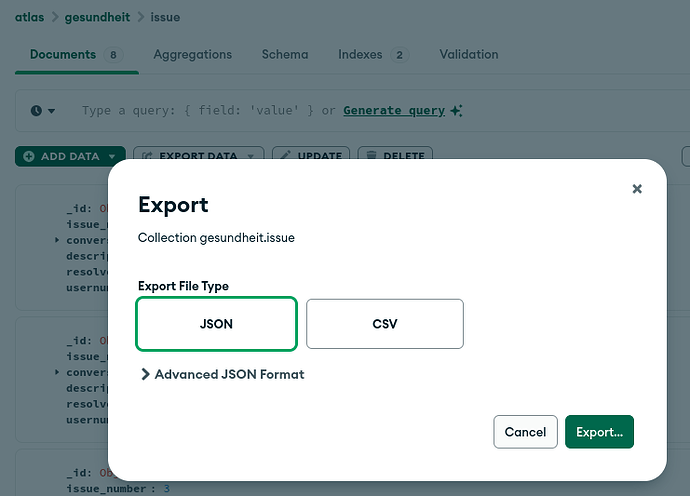Open the Export Data dropdown

[198, 156]
